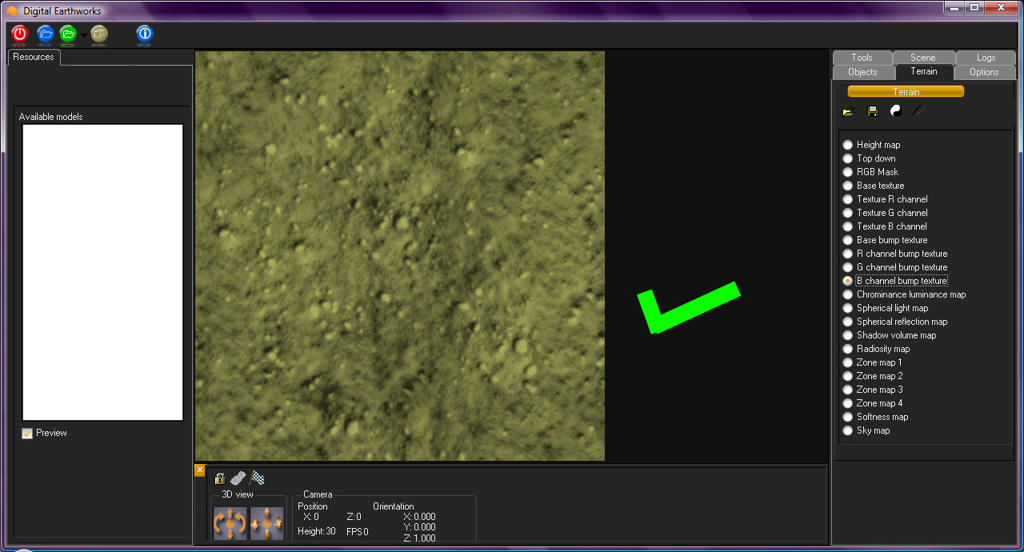Screen dimensions: 1024x552
Task: Click the checkered flag icon
Action: coord(257,479)
